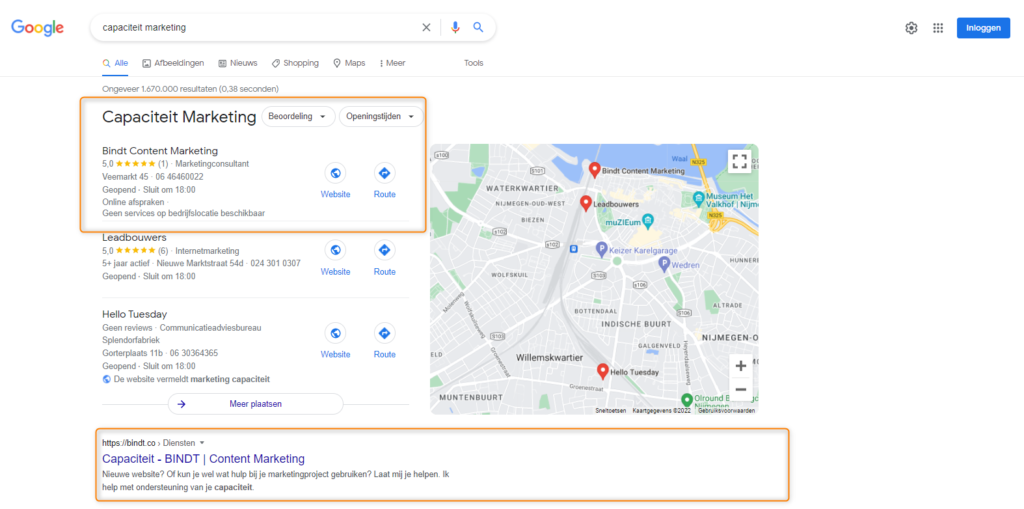Zoom out on the map with minus
The width and height of the screenshot is (1024, 509).
tap(741, 389)
